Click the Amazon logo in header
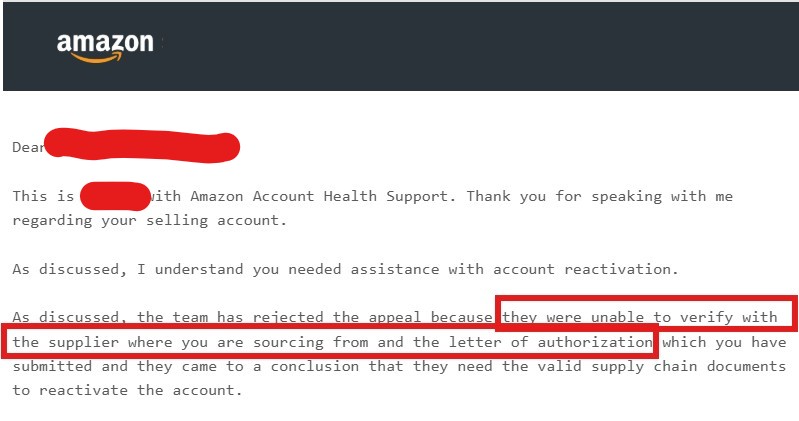 click(105, 48)
